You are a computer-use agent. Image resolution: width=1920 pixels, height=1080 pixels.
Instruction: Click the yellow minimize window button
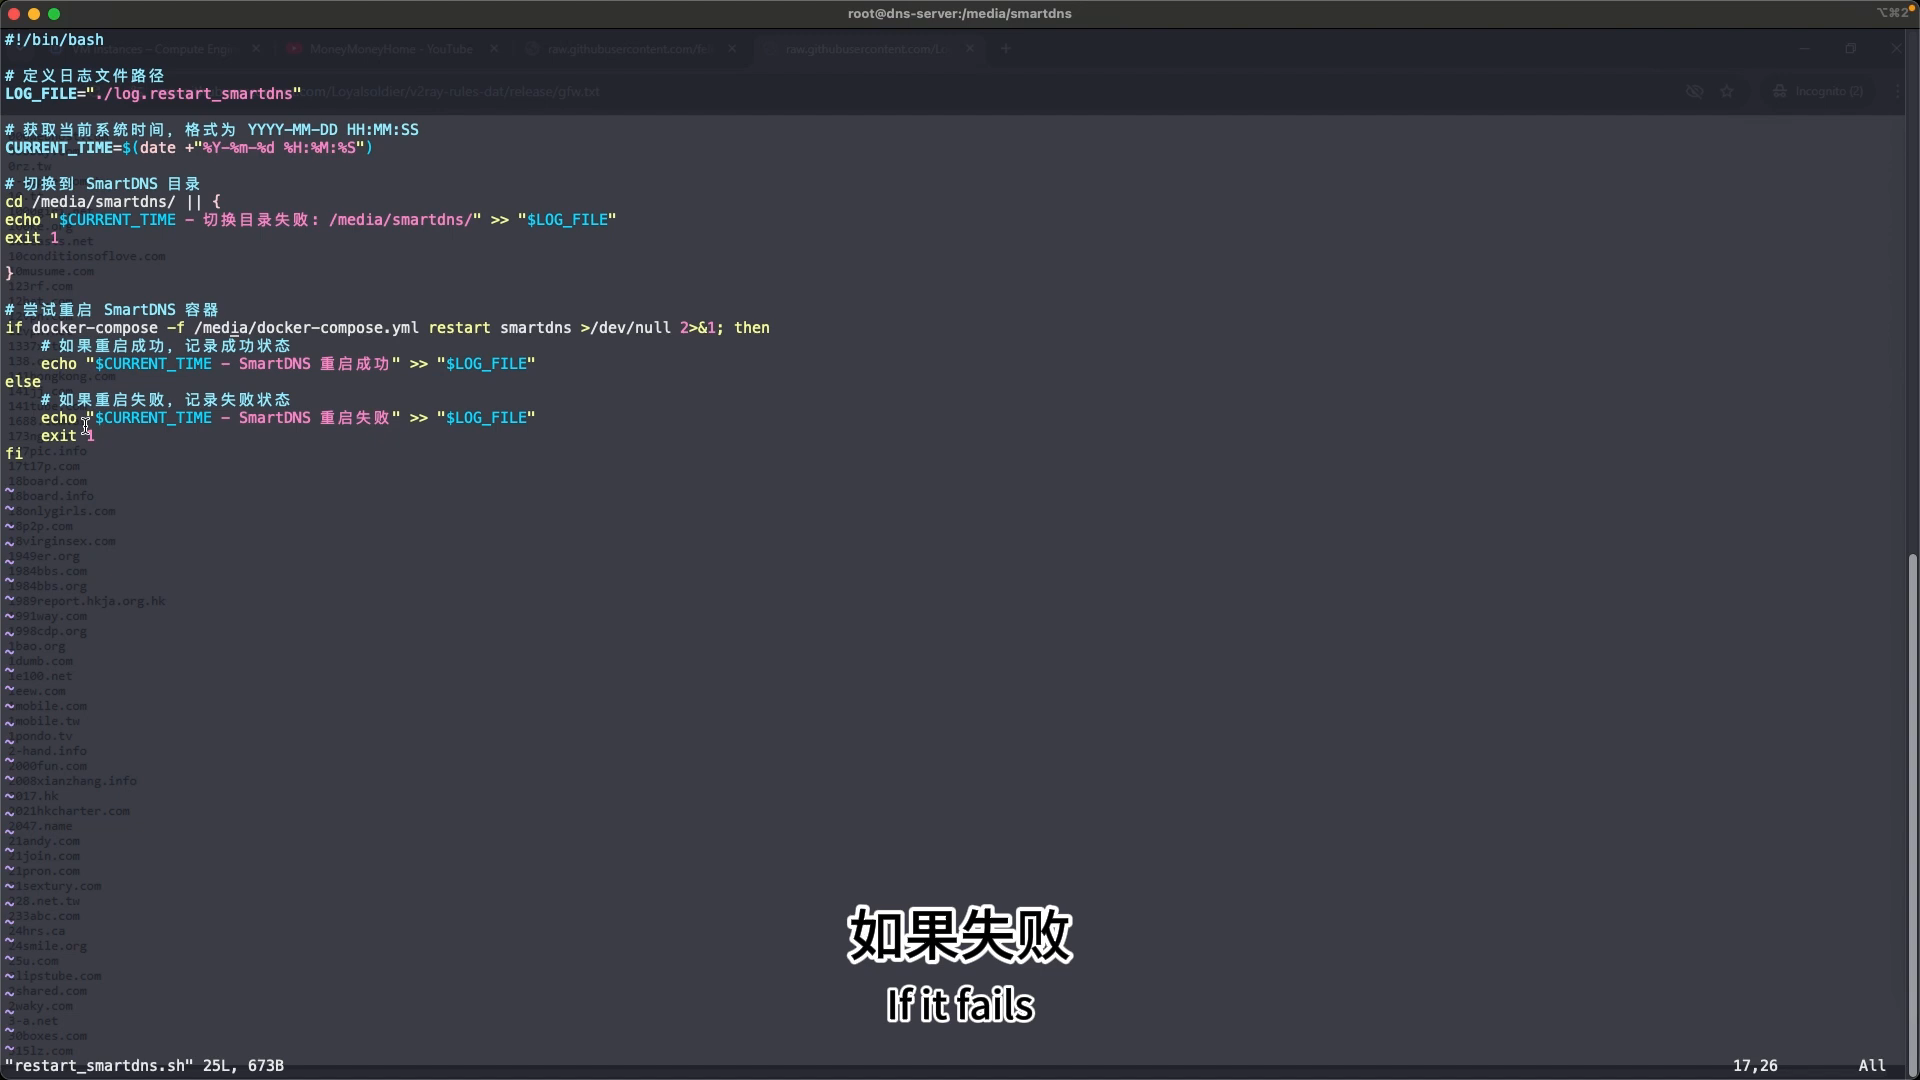coord(34,14)
